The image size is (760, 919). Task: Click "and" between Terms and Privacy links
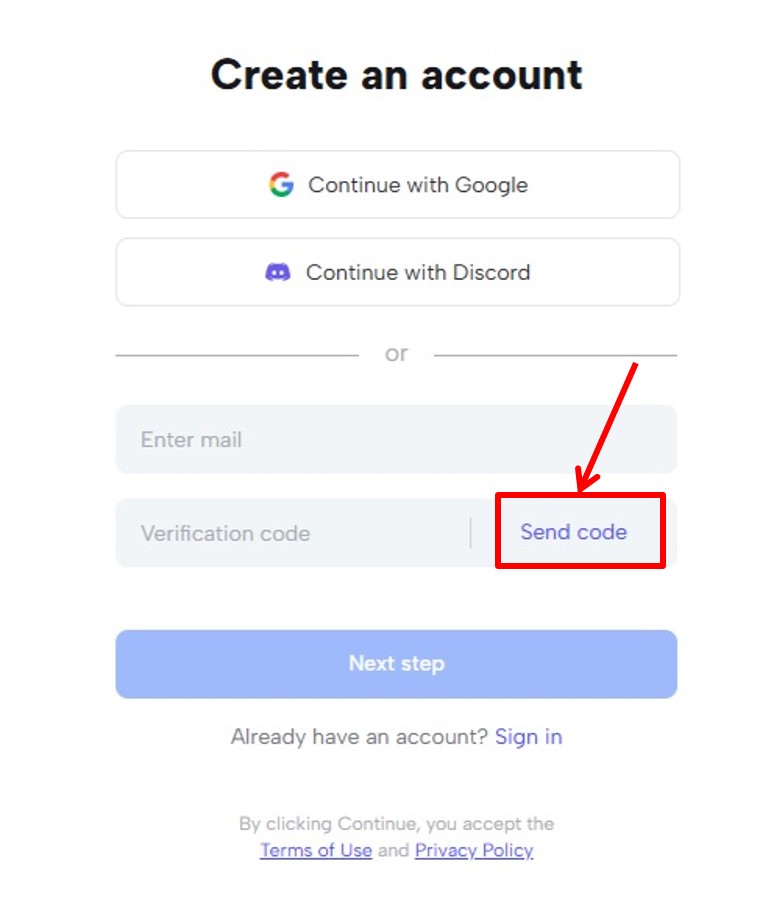393,850
